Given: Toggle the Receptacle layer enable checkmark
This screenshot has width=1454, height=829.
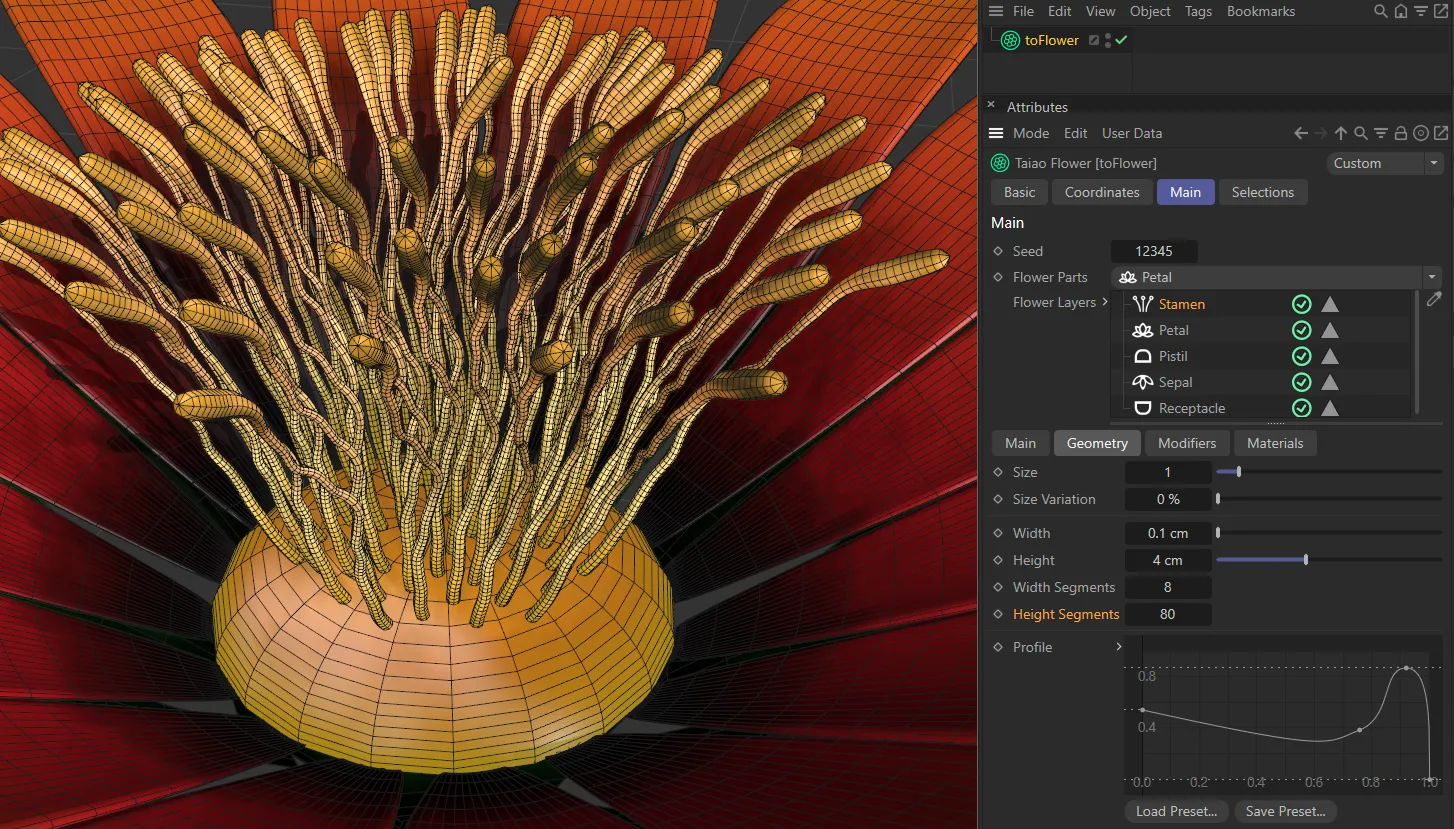Looking at the screenshot, I should 1301,408.
